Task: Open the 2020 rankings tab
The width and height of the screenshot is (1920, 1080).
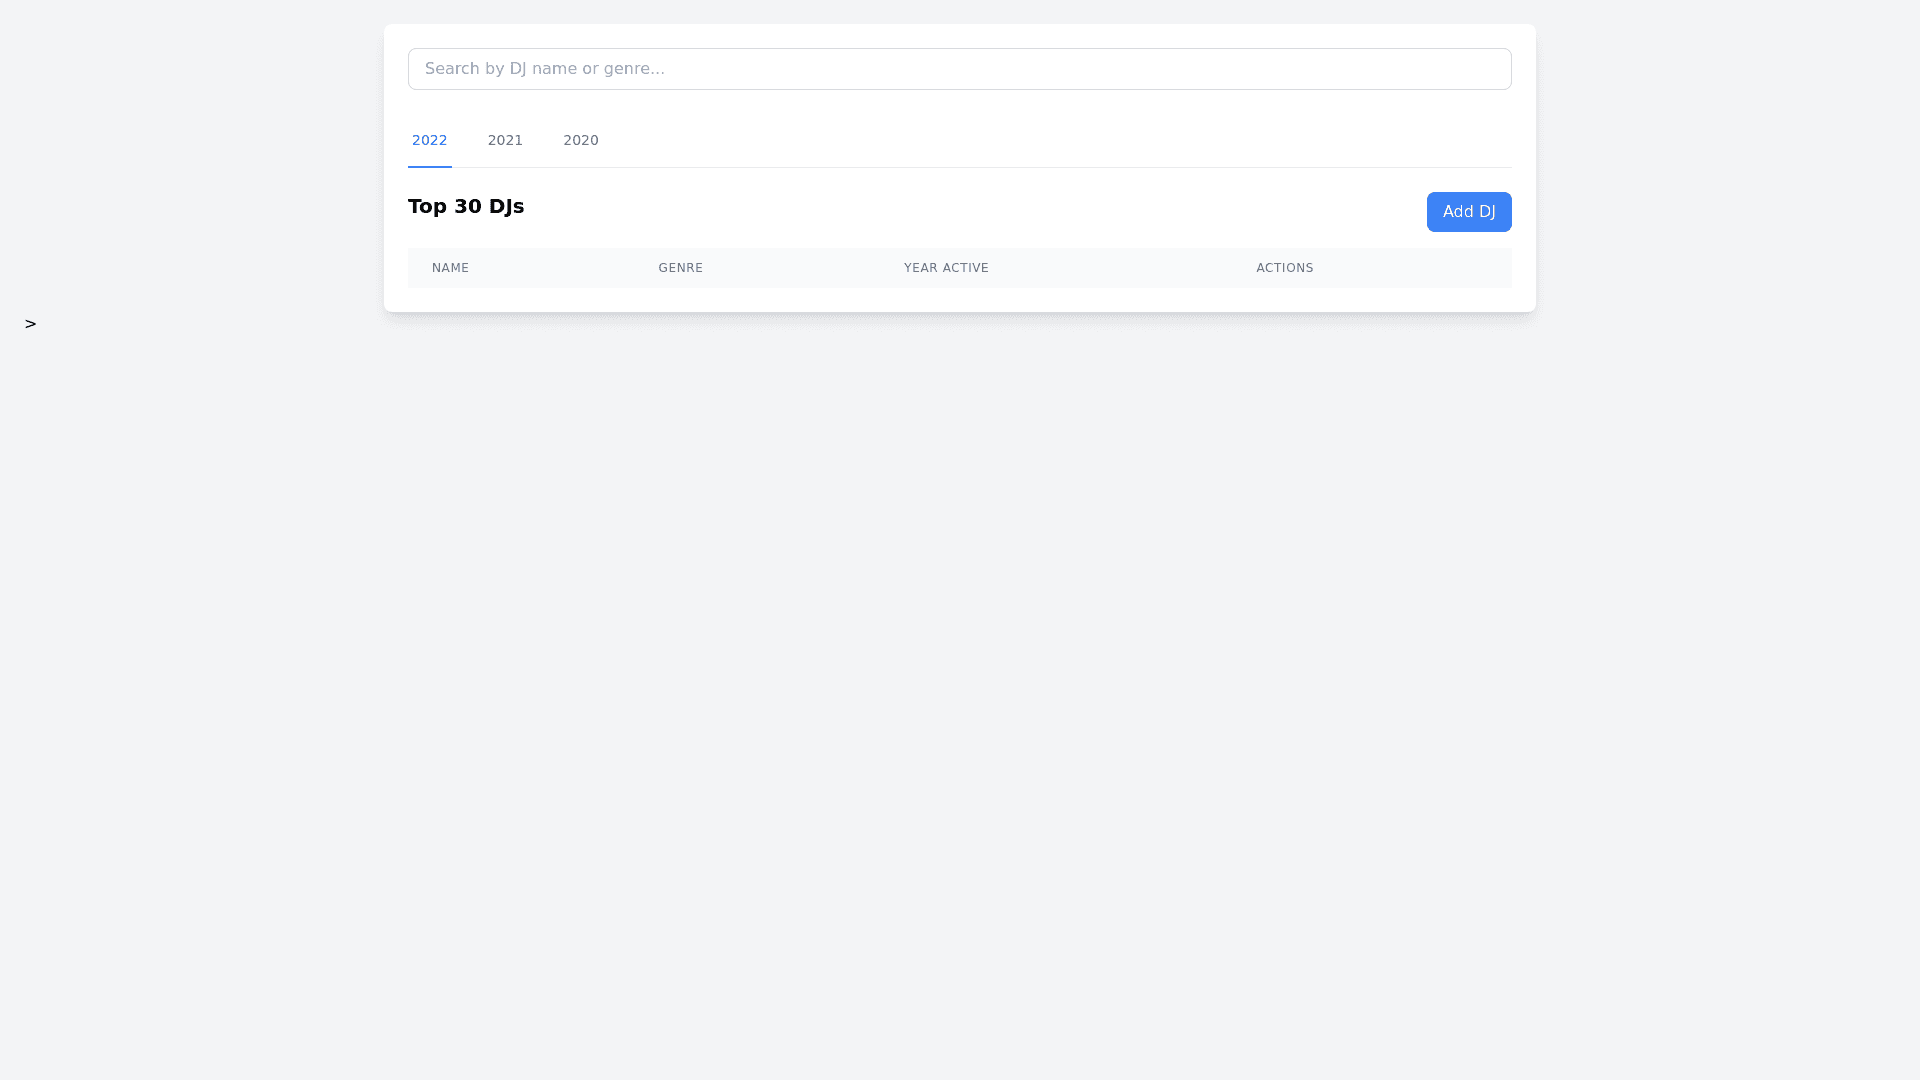Action: coord(580,140)
